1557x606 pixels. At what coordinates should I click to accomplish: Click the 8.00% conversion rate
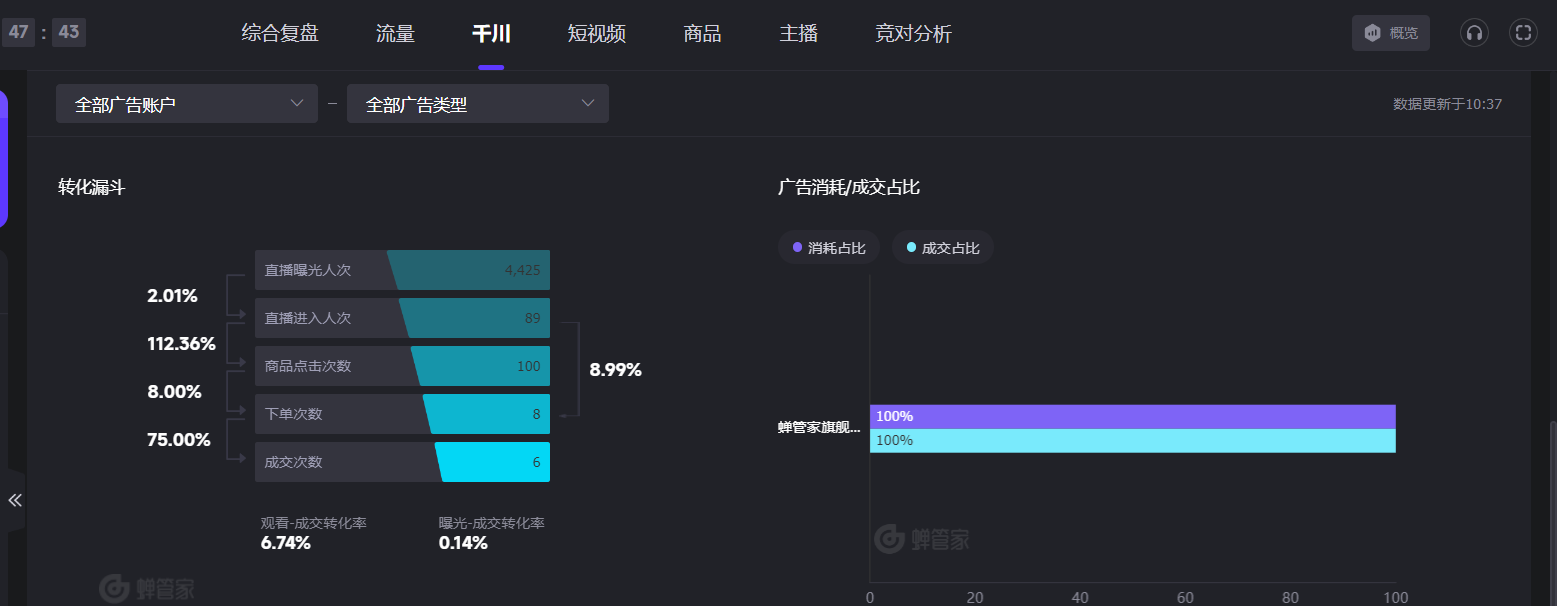click(x=174, y=392)
